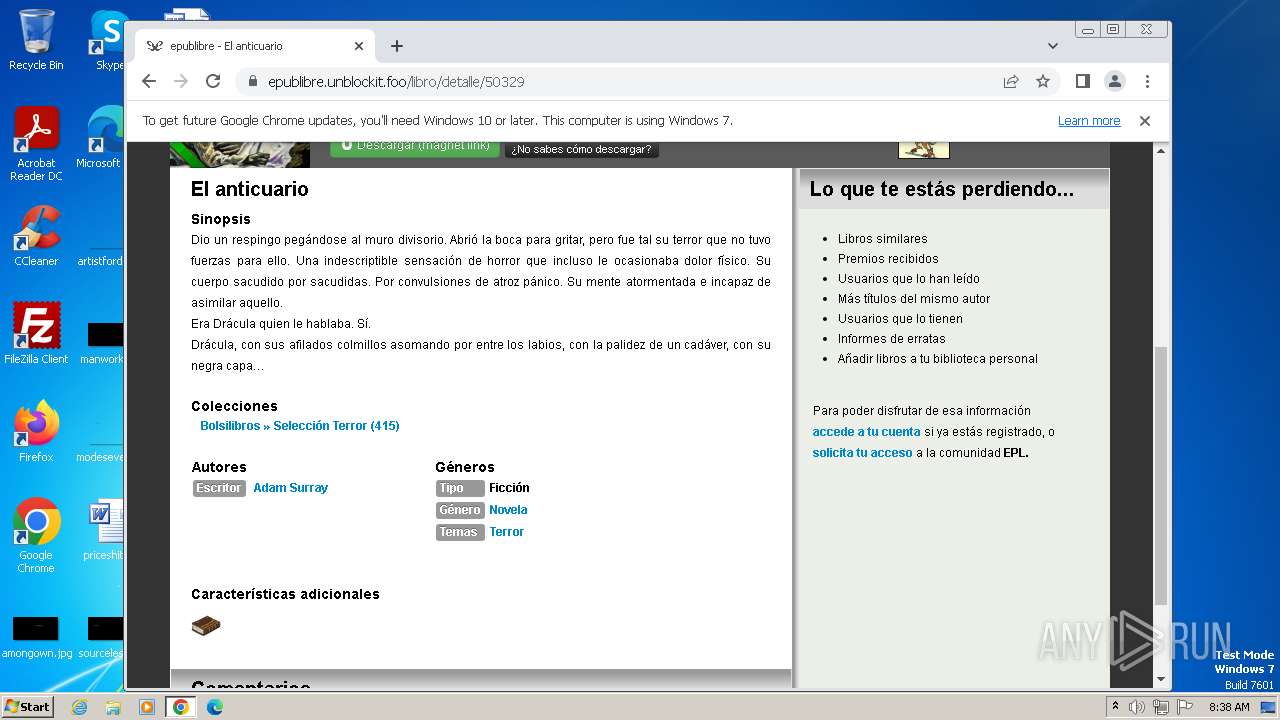Click the book cover thumbnail
The height and width of the screenshot is (720, 1280).
pyautogui.click(x=240, y=154)
